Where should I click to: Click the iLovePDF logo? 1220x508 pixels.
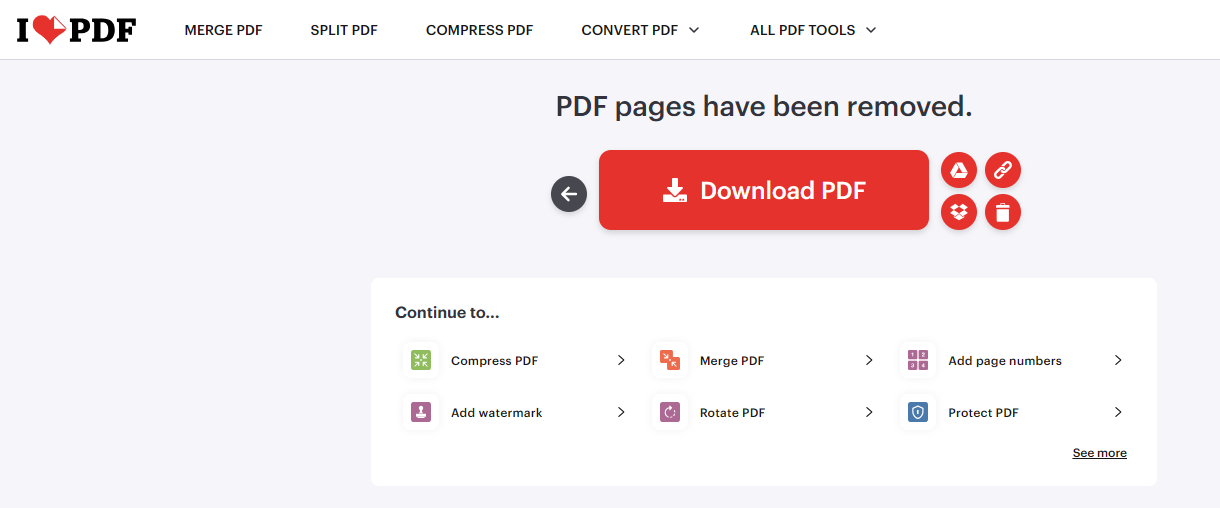pos(77,30)
